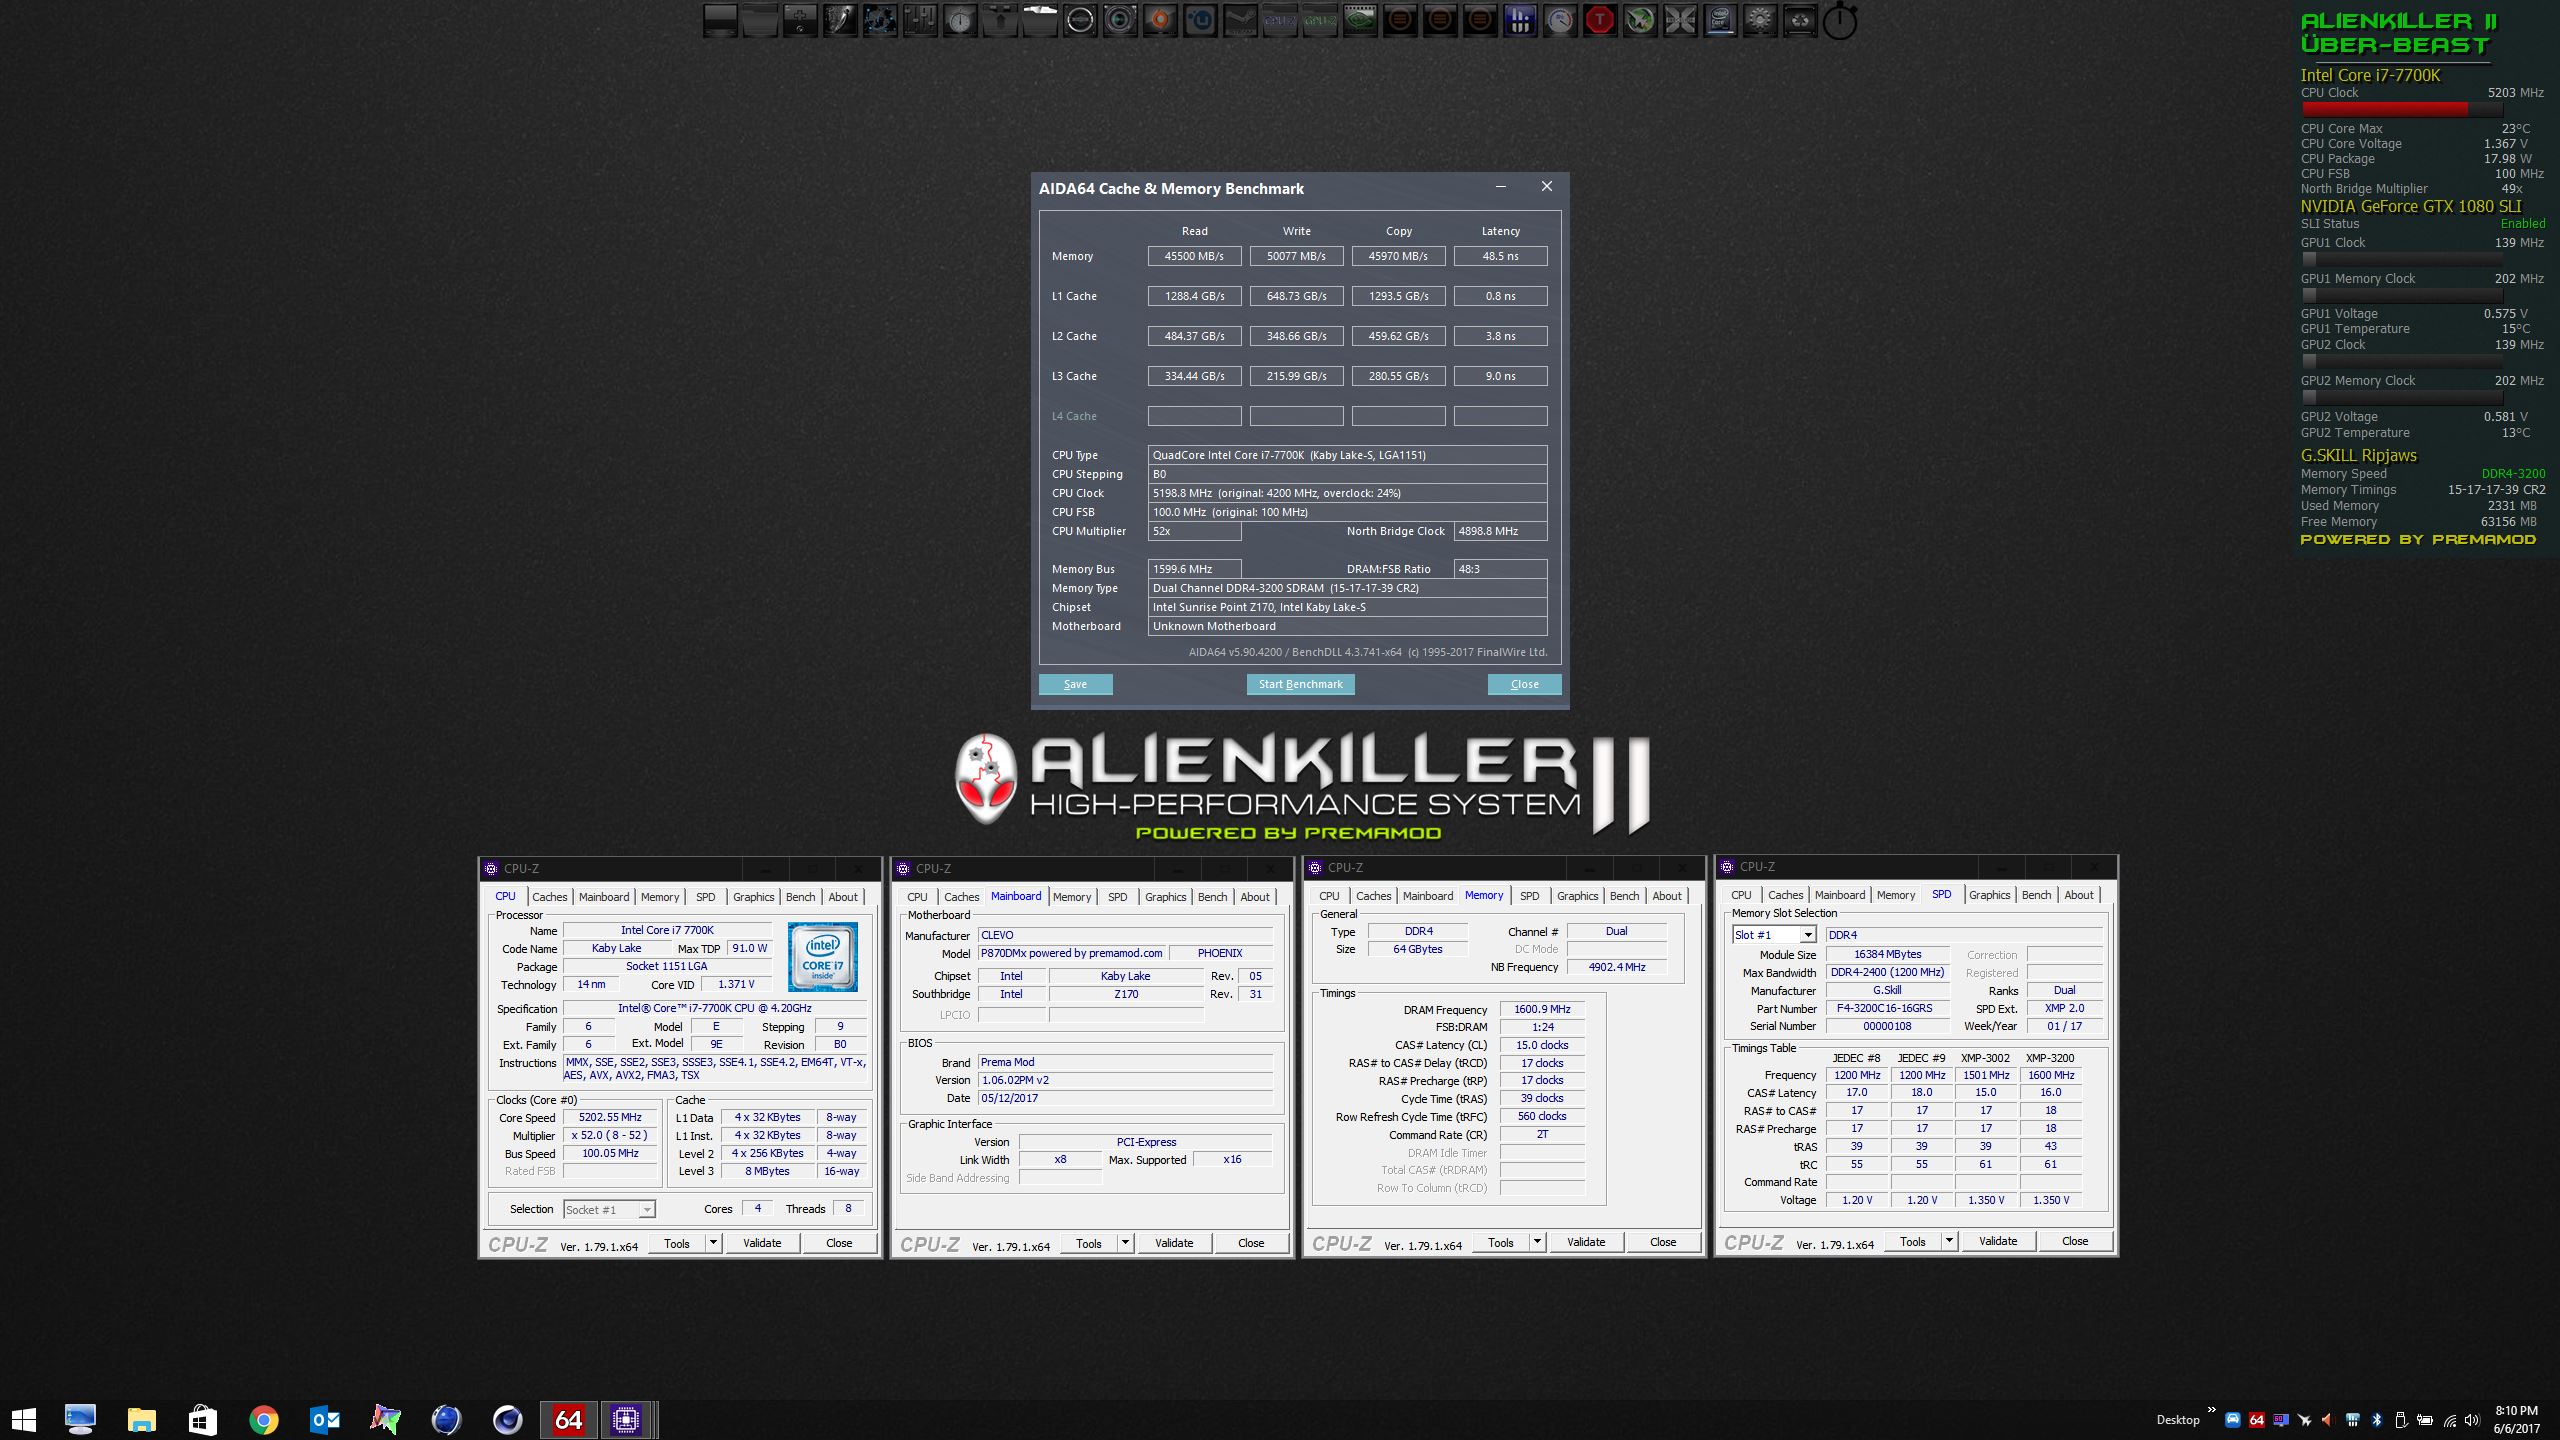
Task: Open the red T ThrottleStop icon
Action: [x=1601, y=20]
